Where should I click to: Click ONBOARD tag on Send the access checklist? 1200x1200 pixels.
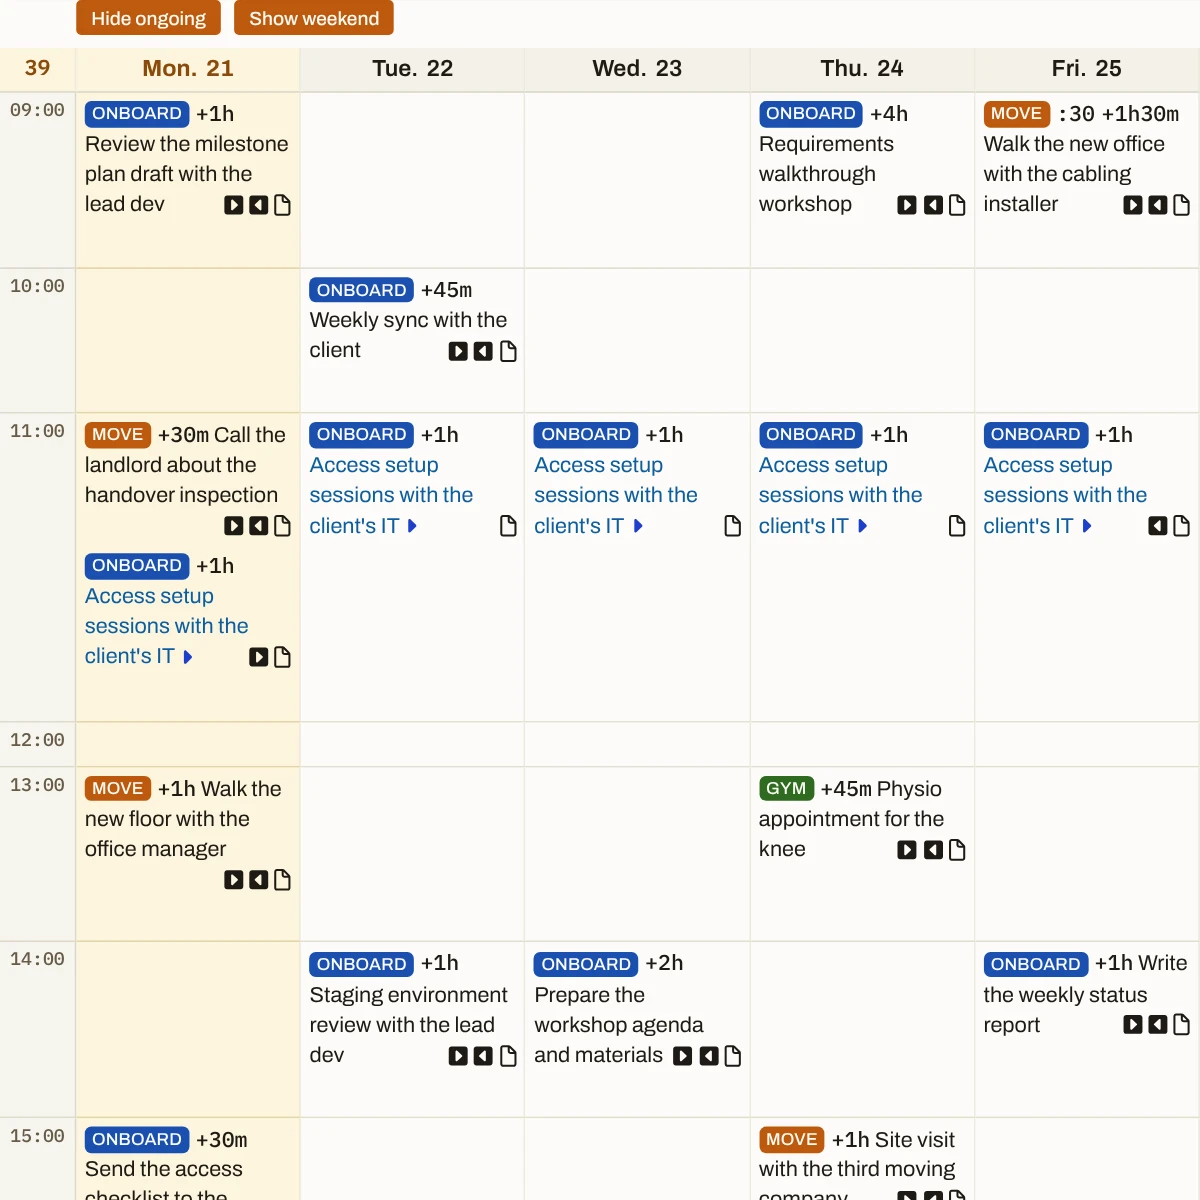click(137, 1140)
